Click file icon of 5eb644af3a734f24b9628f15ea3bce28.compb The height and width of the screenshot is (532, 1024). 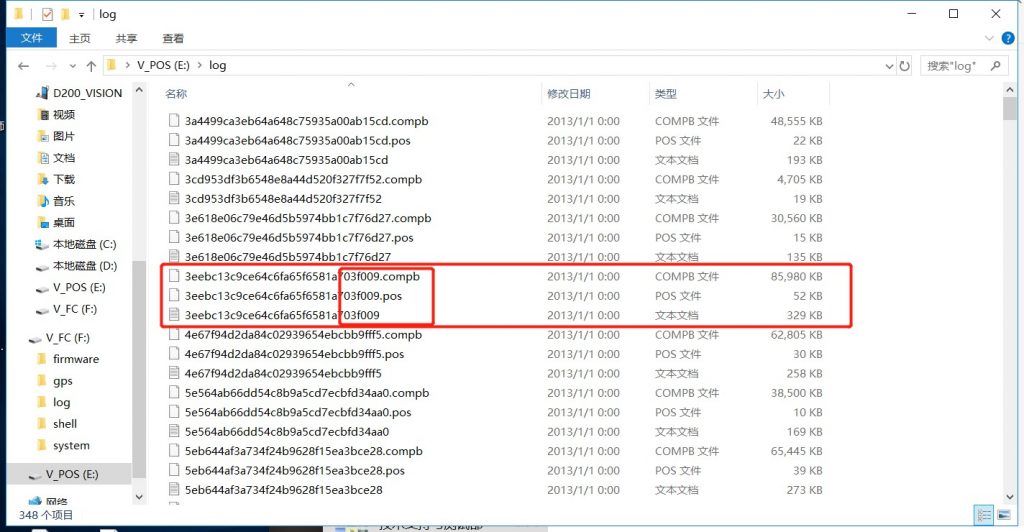pyautogui.click(x=174, y=451)
